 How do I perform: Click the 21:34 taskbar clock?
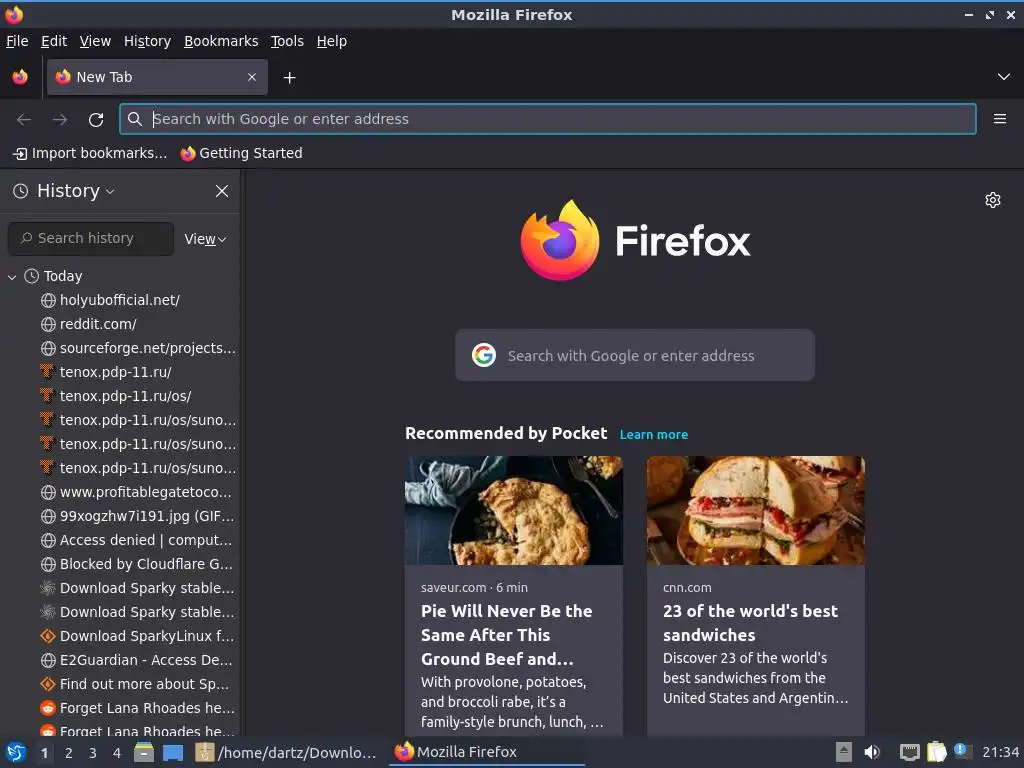point(1000,752)
